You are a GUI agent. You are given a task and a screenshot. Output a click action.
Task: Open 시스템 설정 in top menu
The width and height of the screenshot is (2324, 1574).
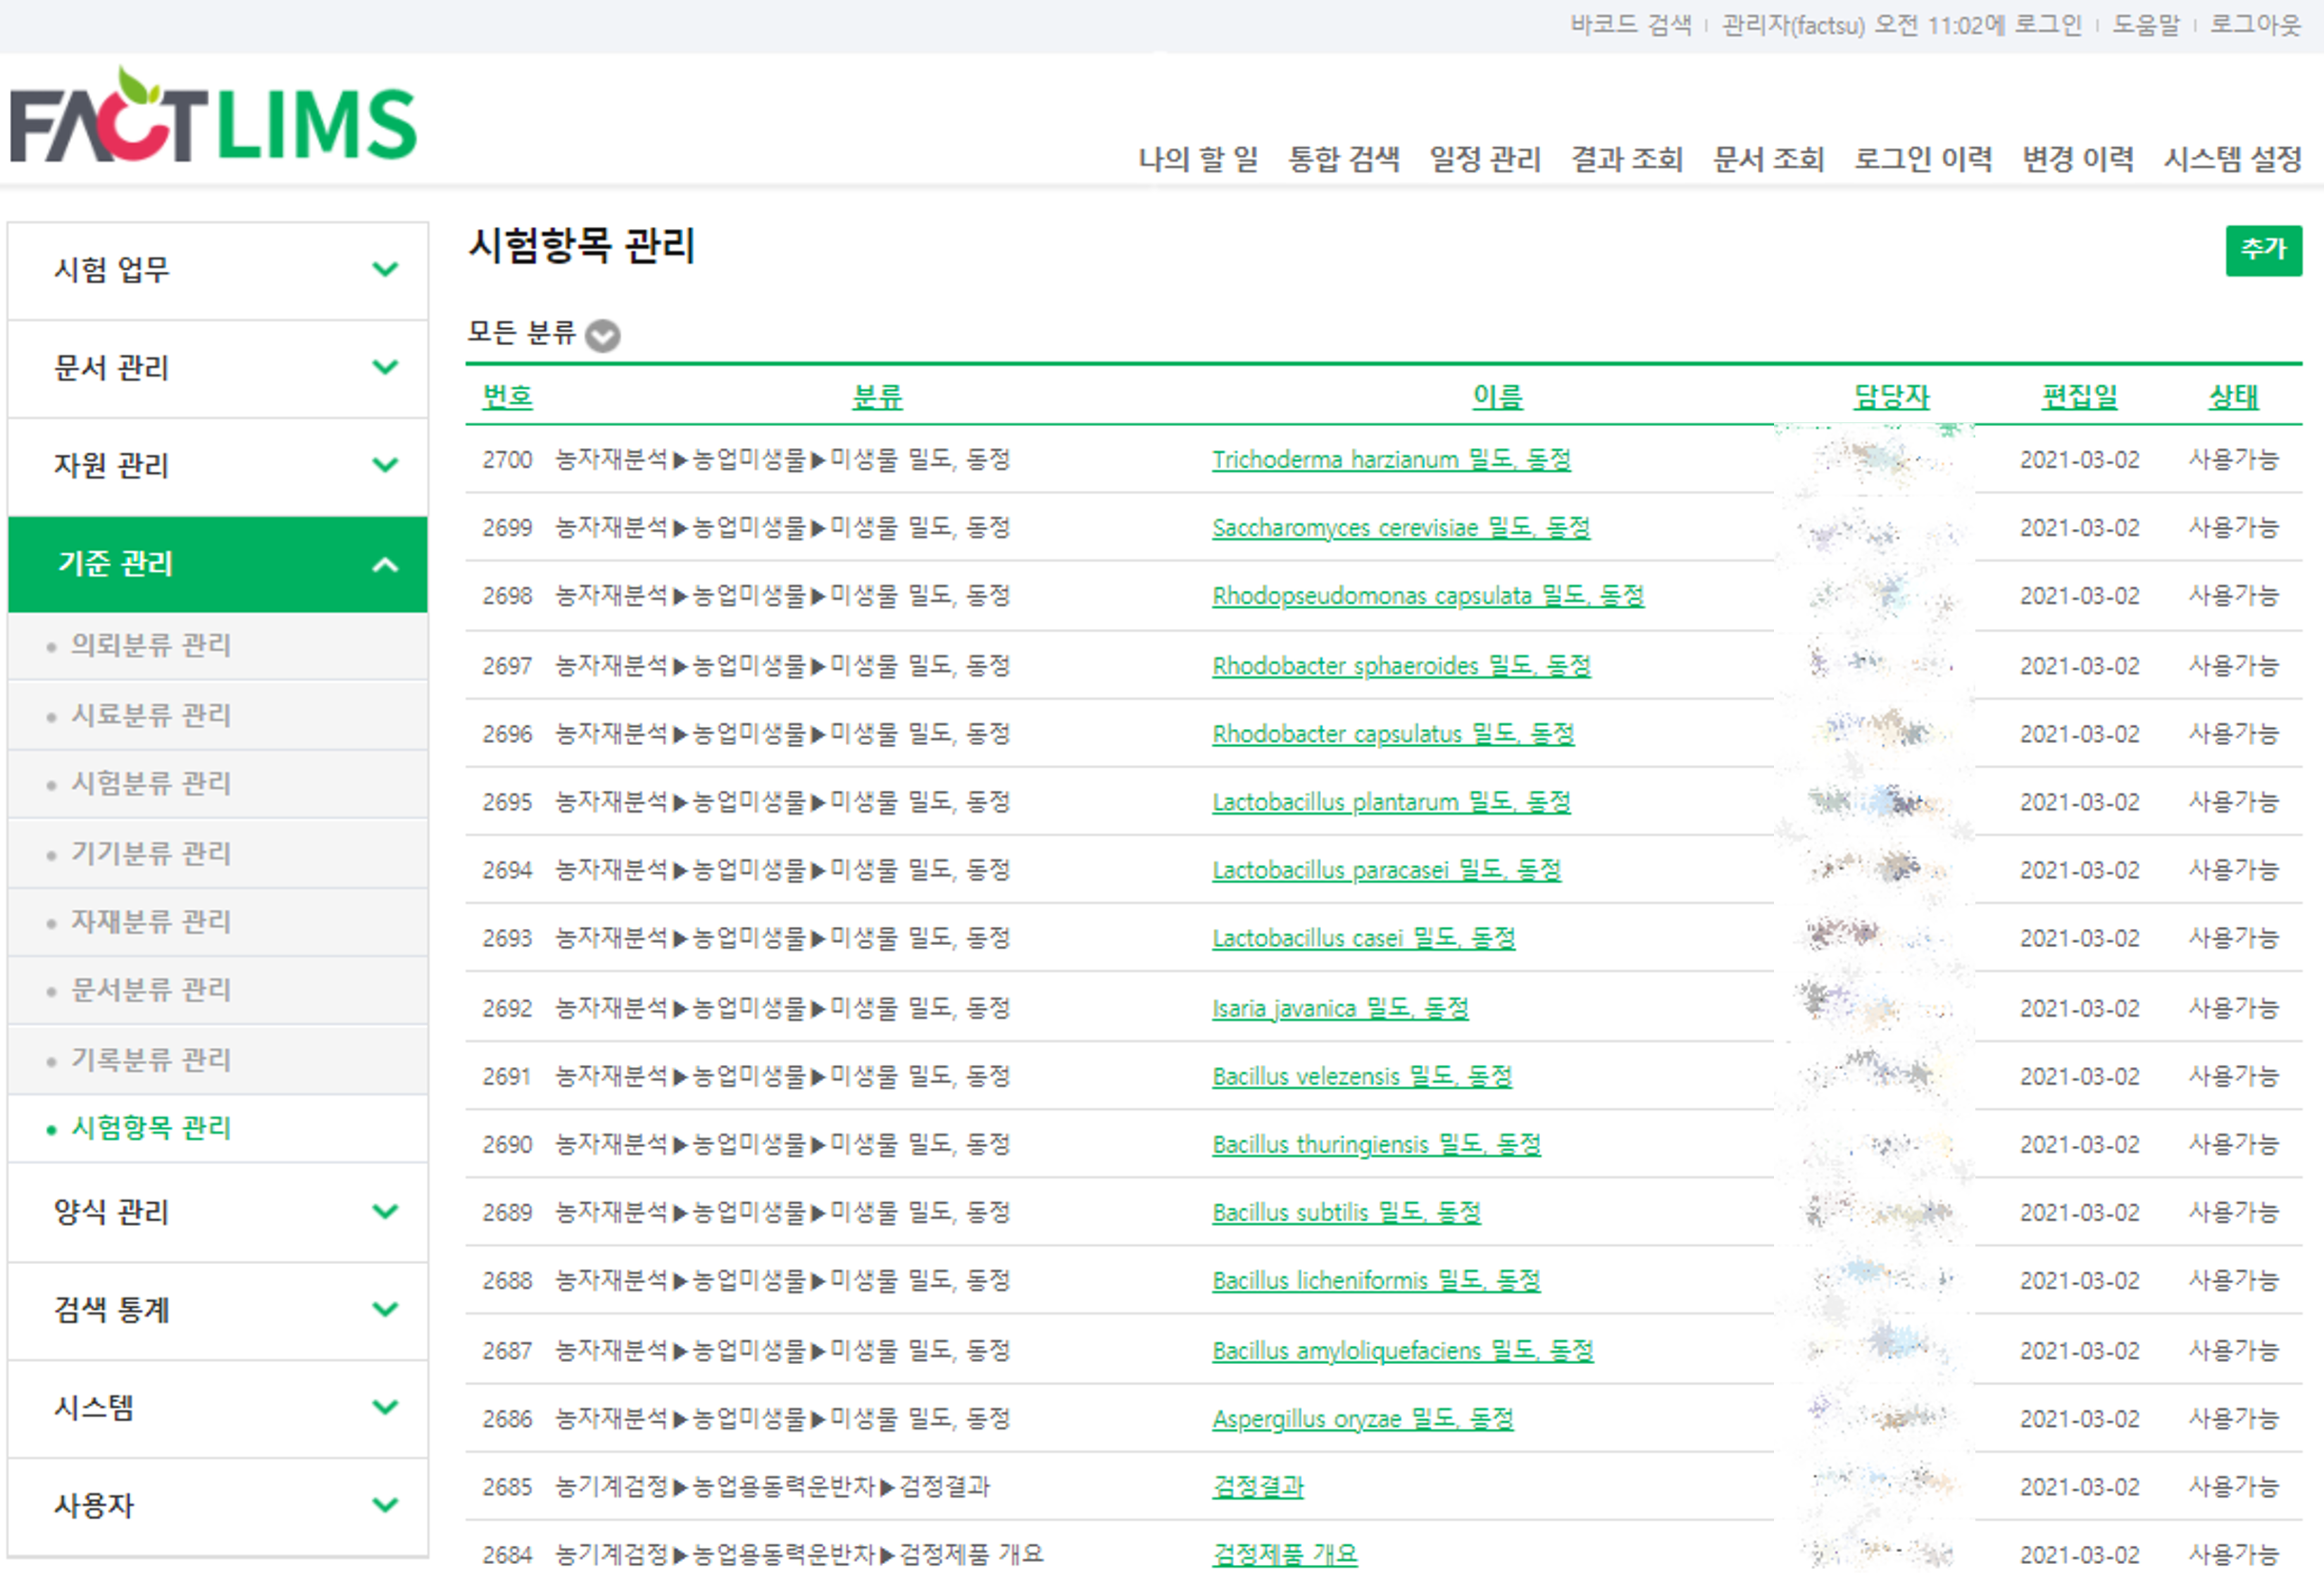(x=2233, y=159)
